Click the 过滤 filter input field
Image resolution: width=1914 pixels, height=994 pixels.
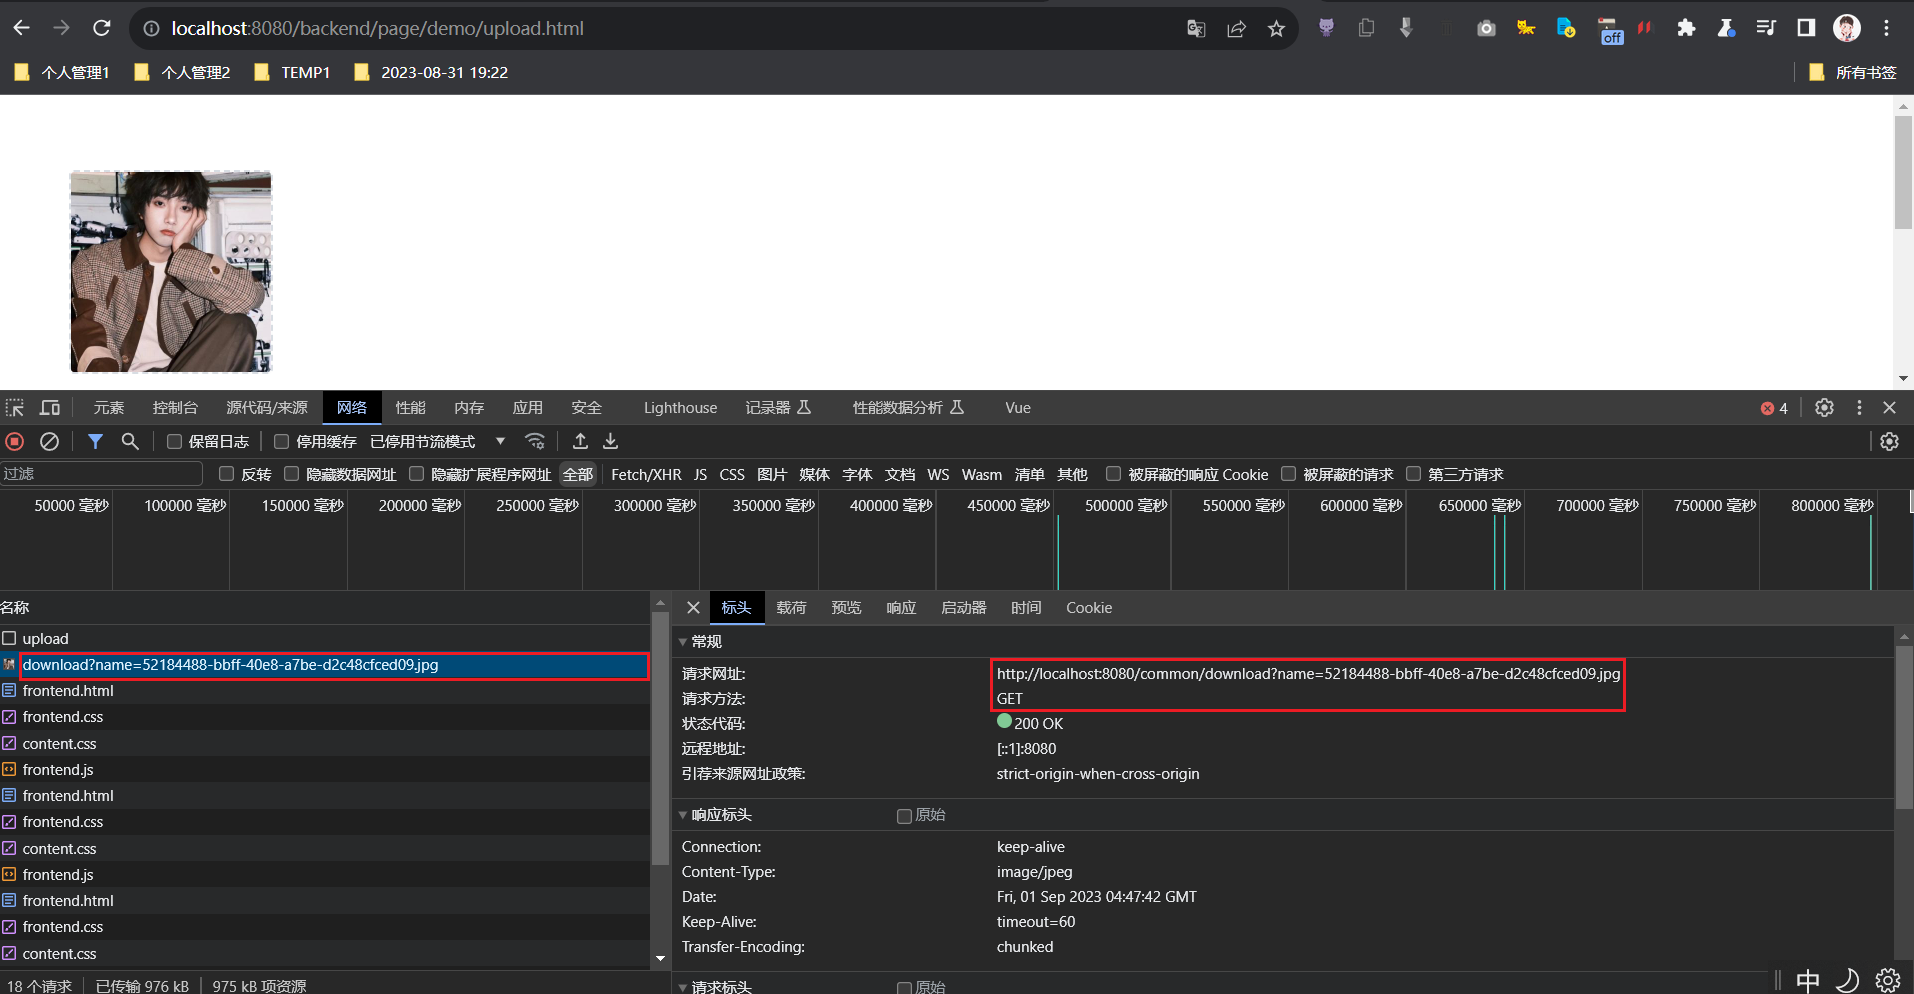[x=100, y=474]
